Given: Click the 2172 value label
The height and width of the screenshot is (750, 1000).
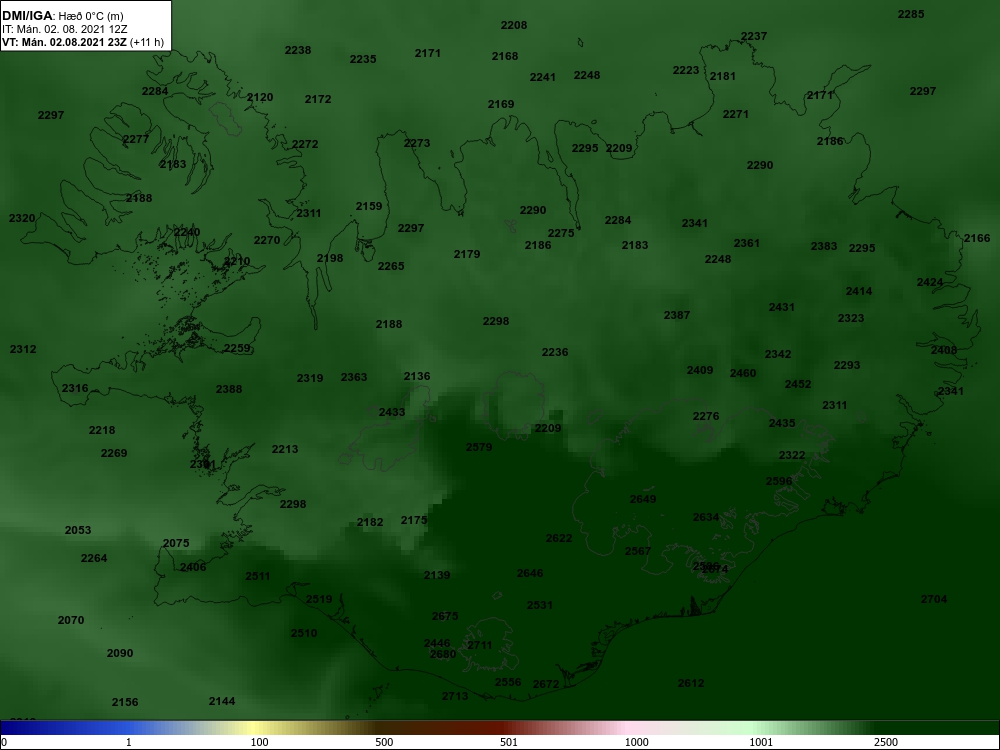Looking at the screenshot, I should pyautogui.click(x=318, y=99).
